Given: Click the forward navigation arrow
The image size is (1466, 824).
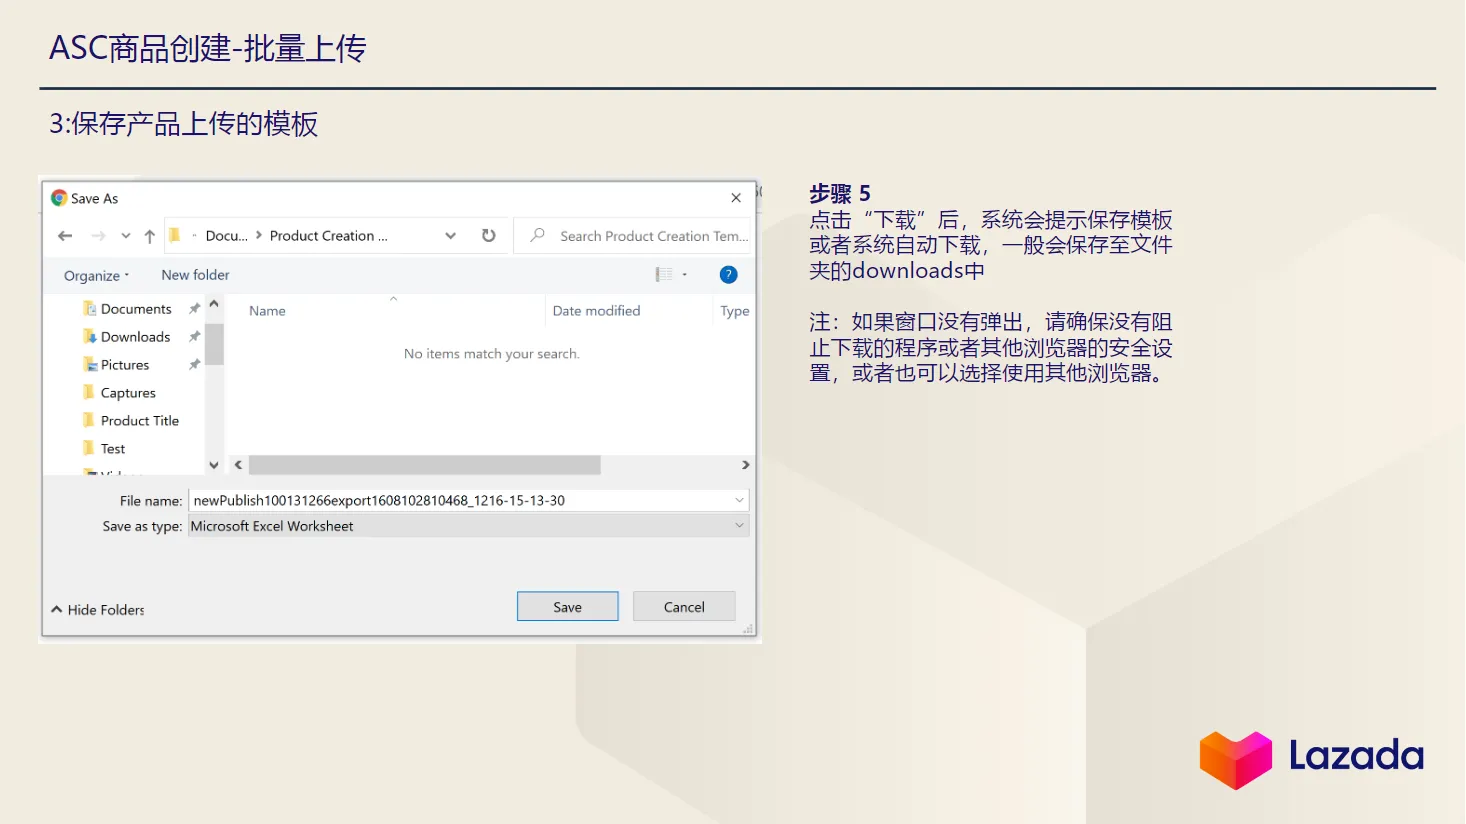Looking at the screenshot, I should pos(97,235).
